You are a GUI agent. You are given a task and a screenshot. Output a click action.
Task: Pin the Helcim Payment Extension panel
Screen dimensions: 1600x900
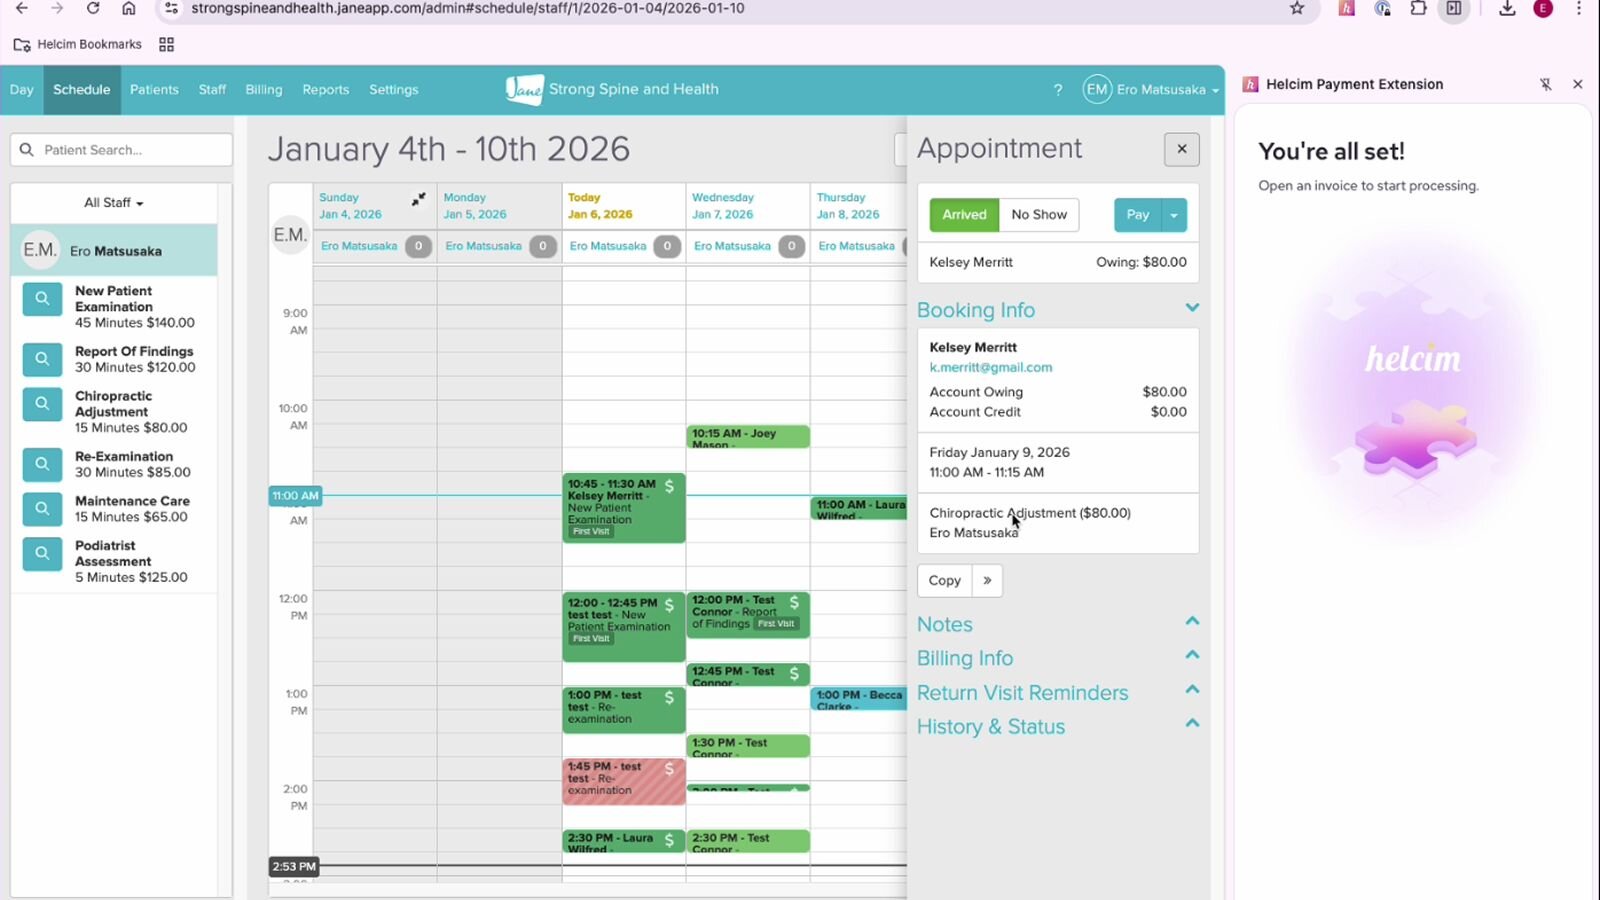click(x=1546, y=84)
